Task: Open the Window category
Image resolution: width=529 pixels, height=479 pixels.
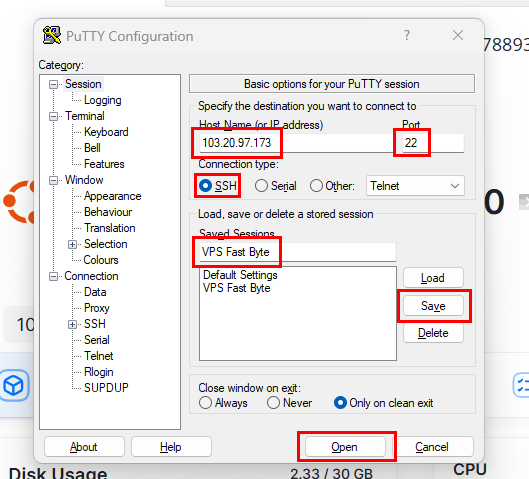Action: [x=84, y=180]
